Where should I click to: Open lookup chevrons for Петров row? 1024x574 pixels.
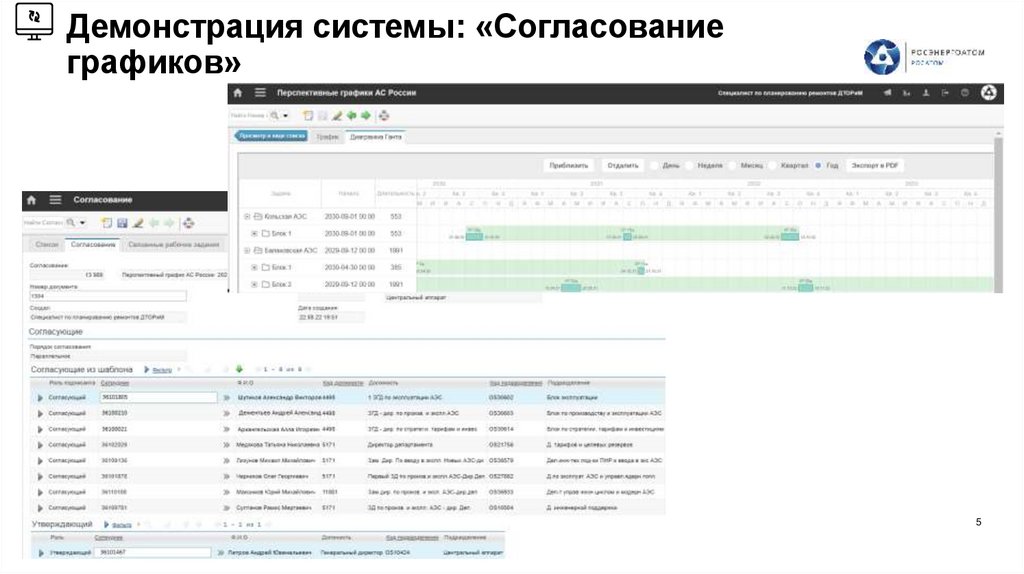pyautogui.click(x=221, y=552)
